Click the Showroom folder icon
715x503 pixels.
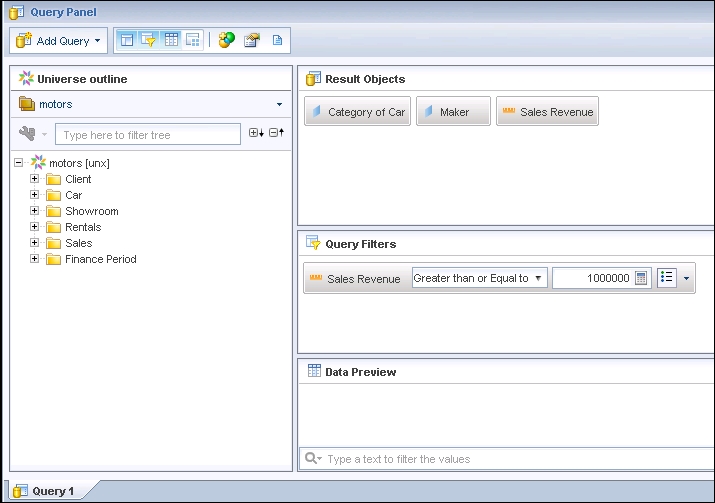53,211
